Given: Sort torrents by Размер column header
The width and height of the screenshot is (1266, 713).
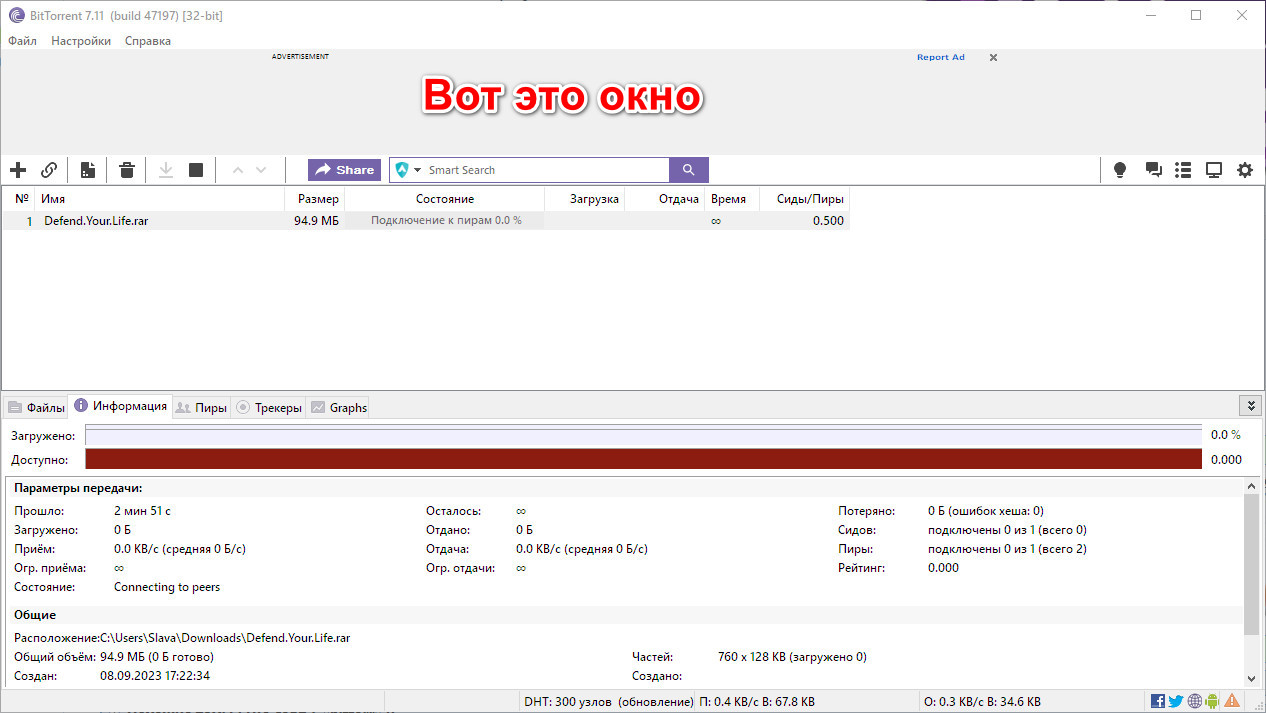Looking at the screenshot, I should click(x=315, y=199).
